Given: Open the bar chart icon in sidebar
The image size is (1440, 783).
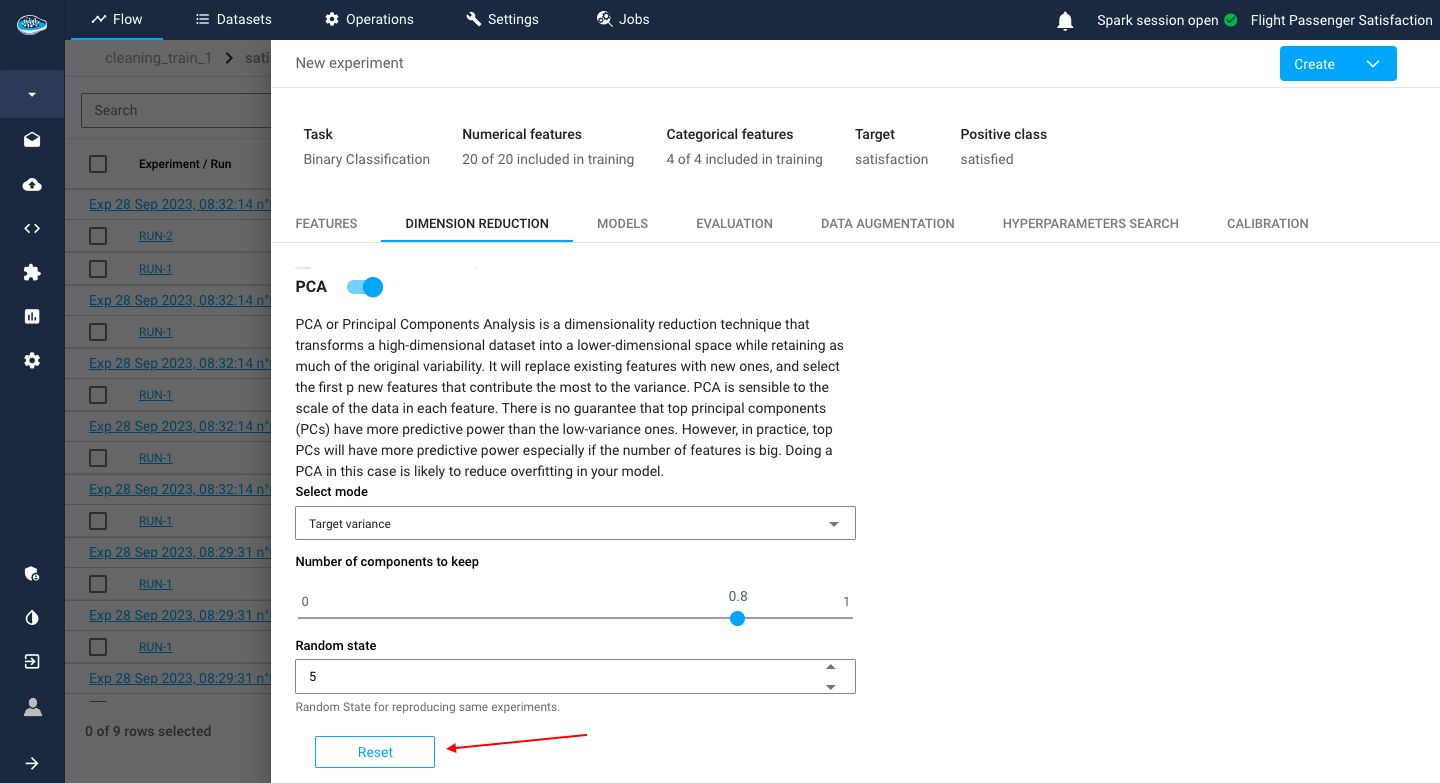Looking at the screenshot, I should (x=32, y=316).
